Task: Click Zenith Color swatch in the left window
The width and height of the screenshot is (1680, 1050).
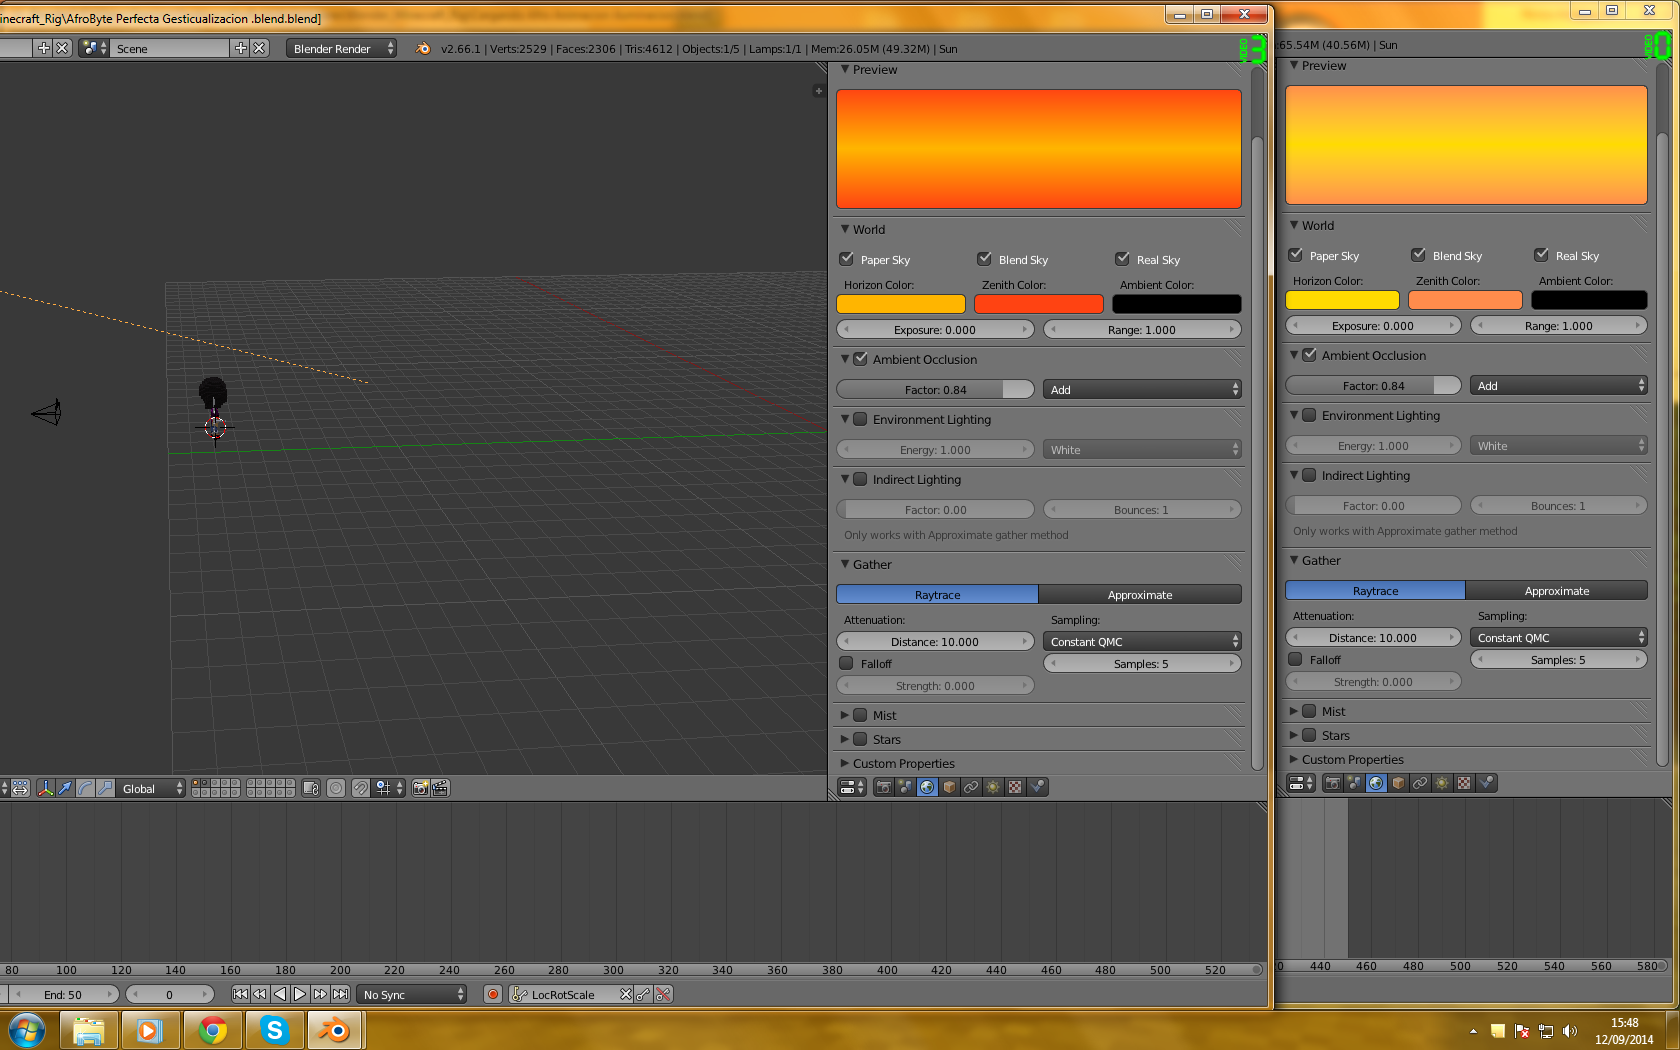Action: click(1038, 304)
